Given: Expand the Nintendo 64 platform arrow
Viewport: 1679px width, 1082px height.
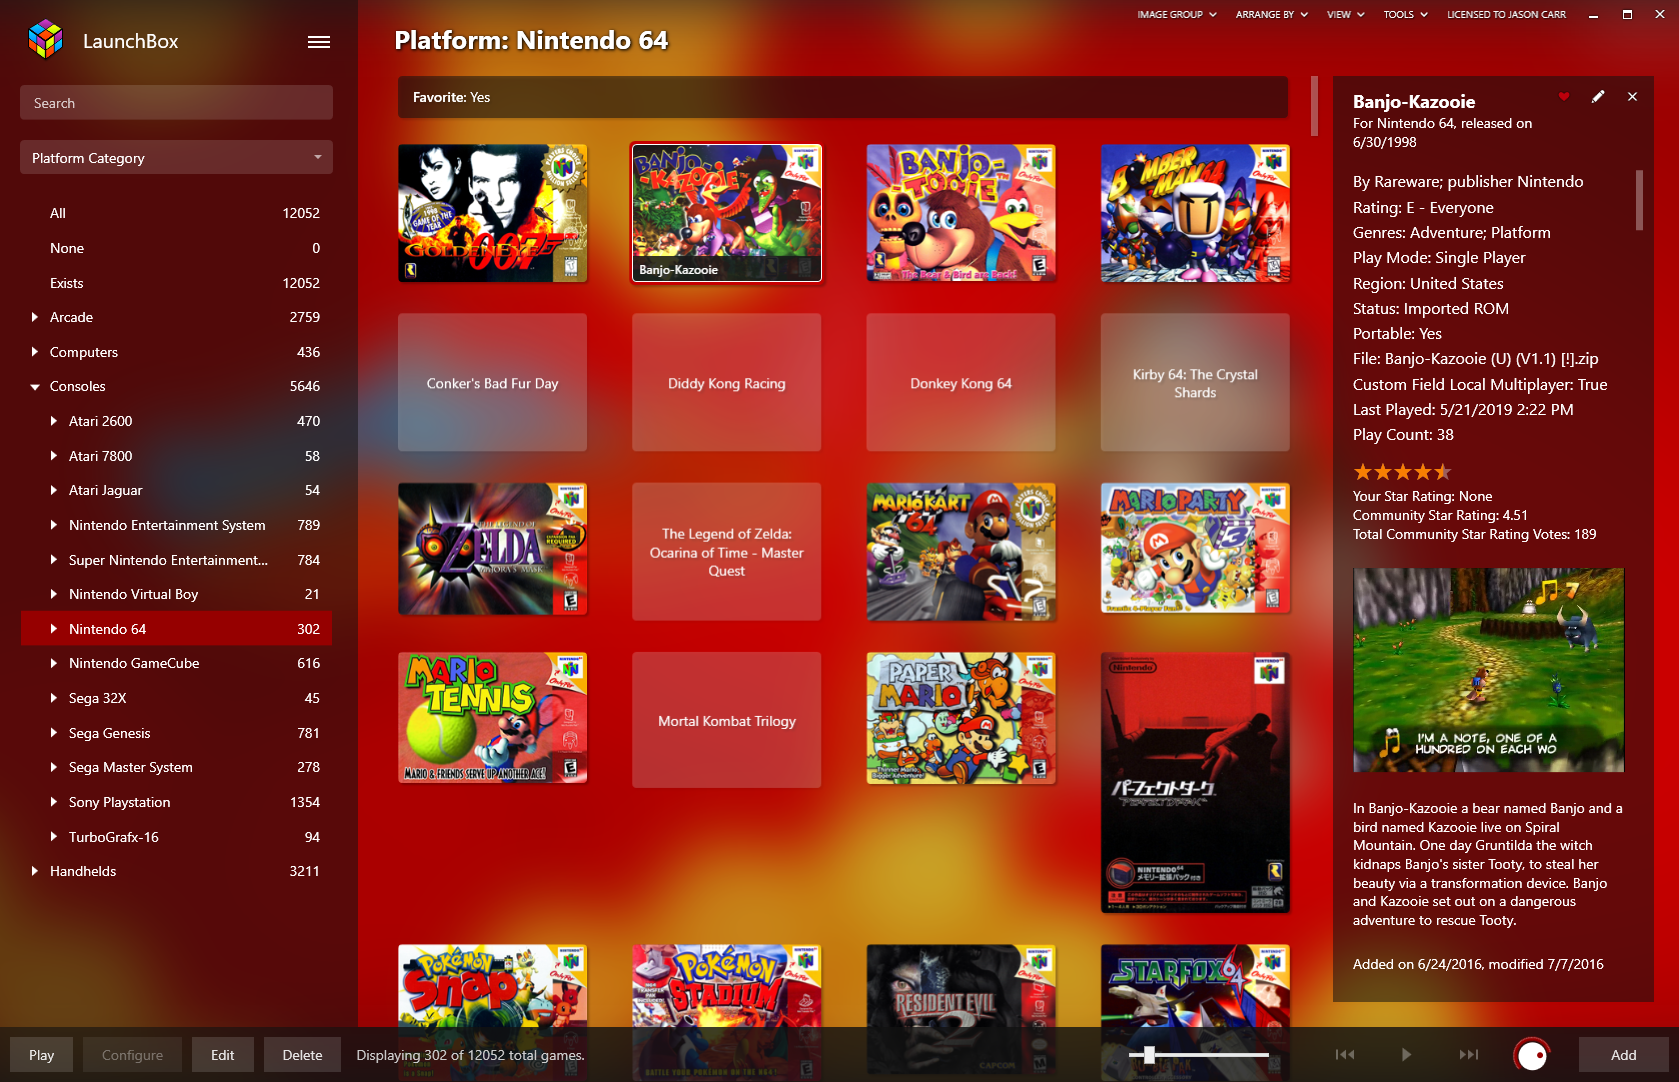Looking at the screenshot, I should (x=54, y=629).
